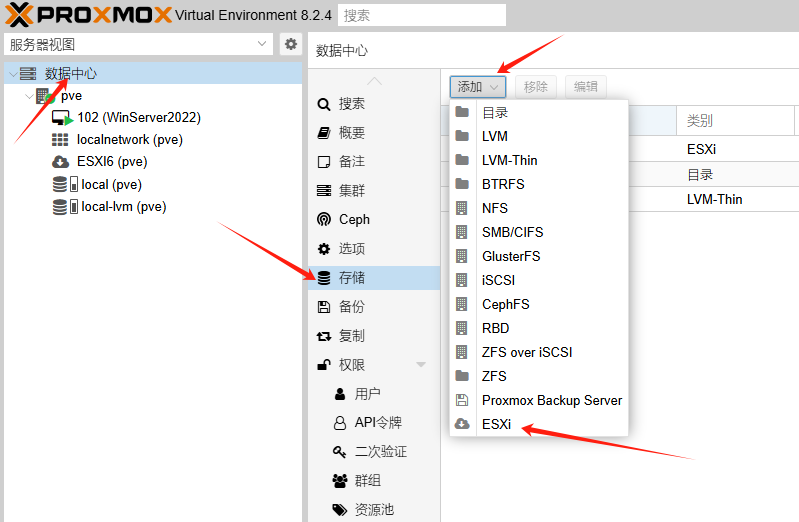Open the 添加 dropdown button
This screenshot has width=799, height=522.
[x=477, y=87]
